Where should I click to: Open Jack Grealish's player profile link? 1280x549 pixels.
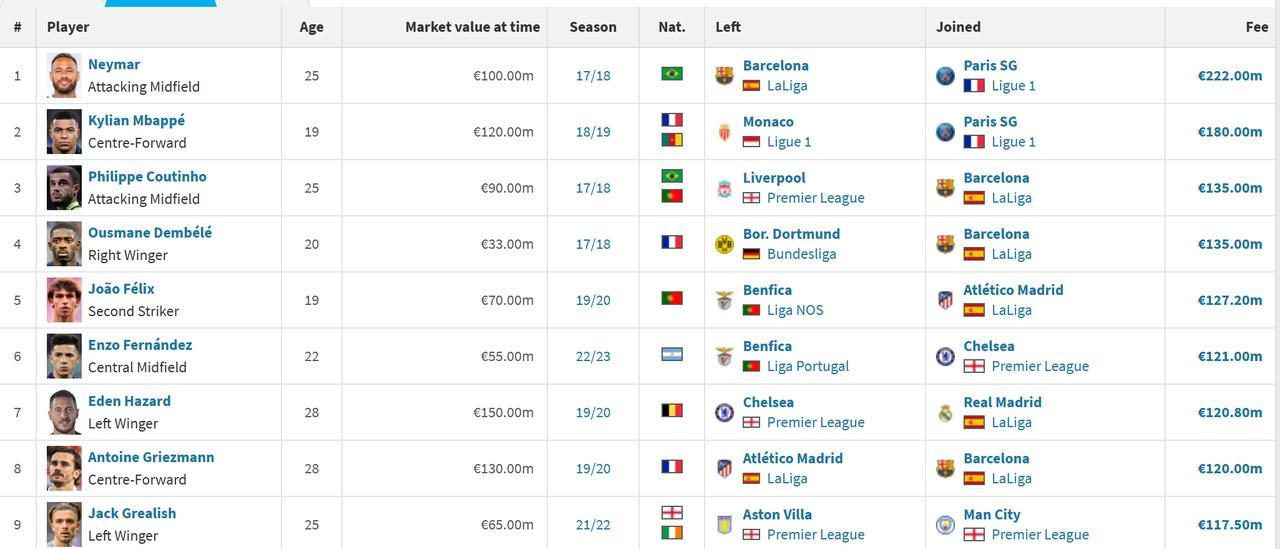pyautogui.click(x=132, y=513)
